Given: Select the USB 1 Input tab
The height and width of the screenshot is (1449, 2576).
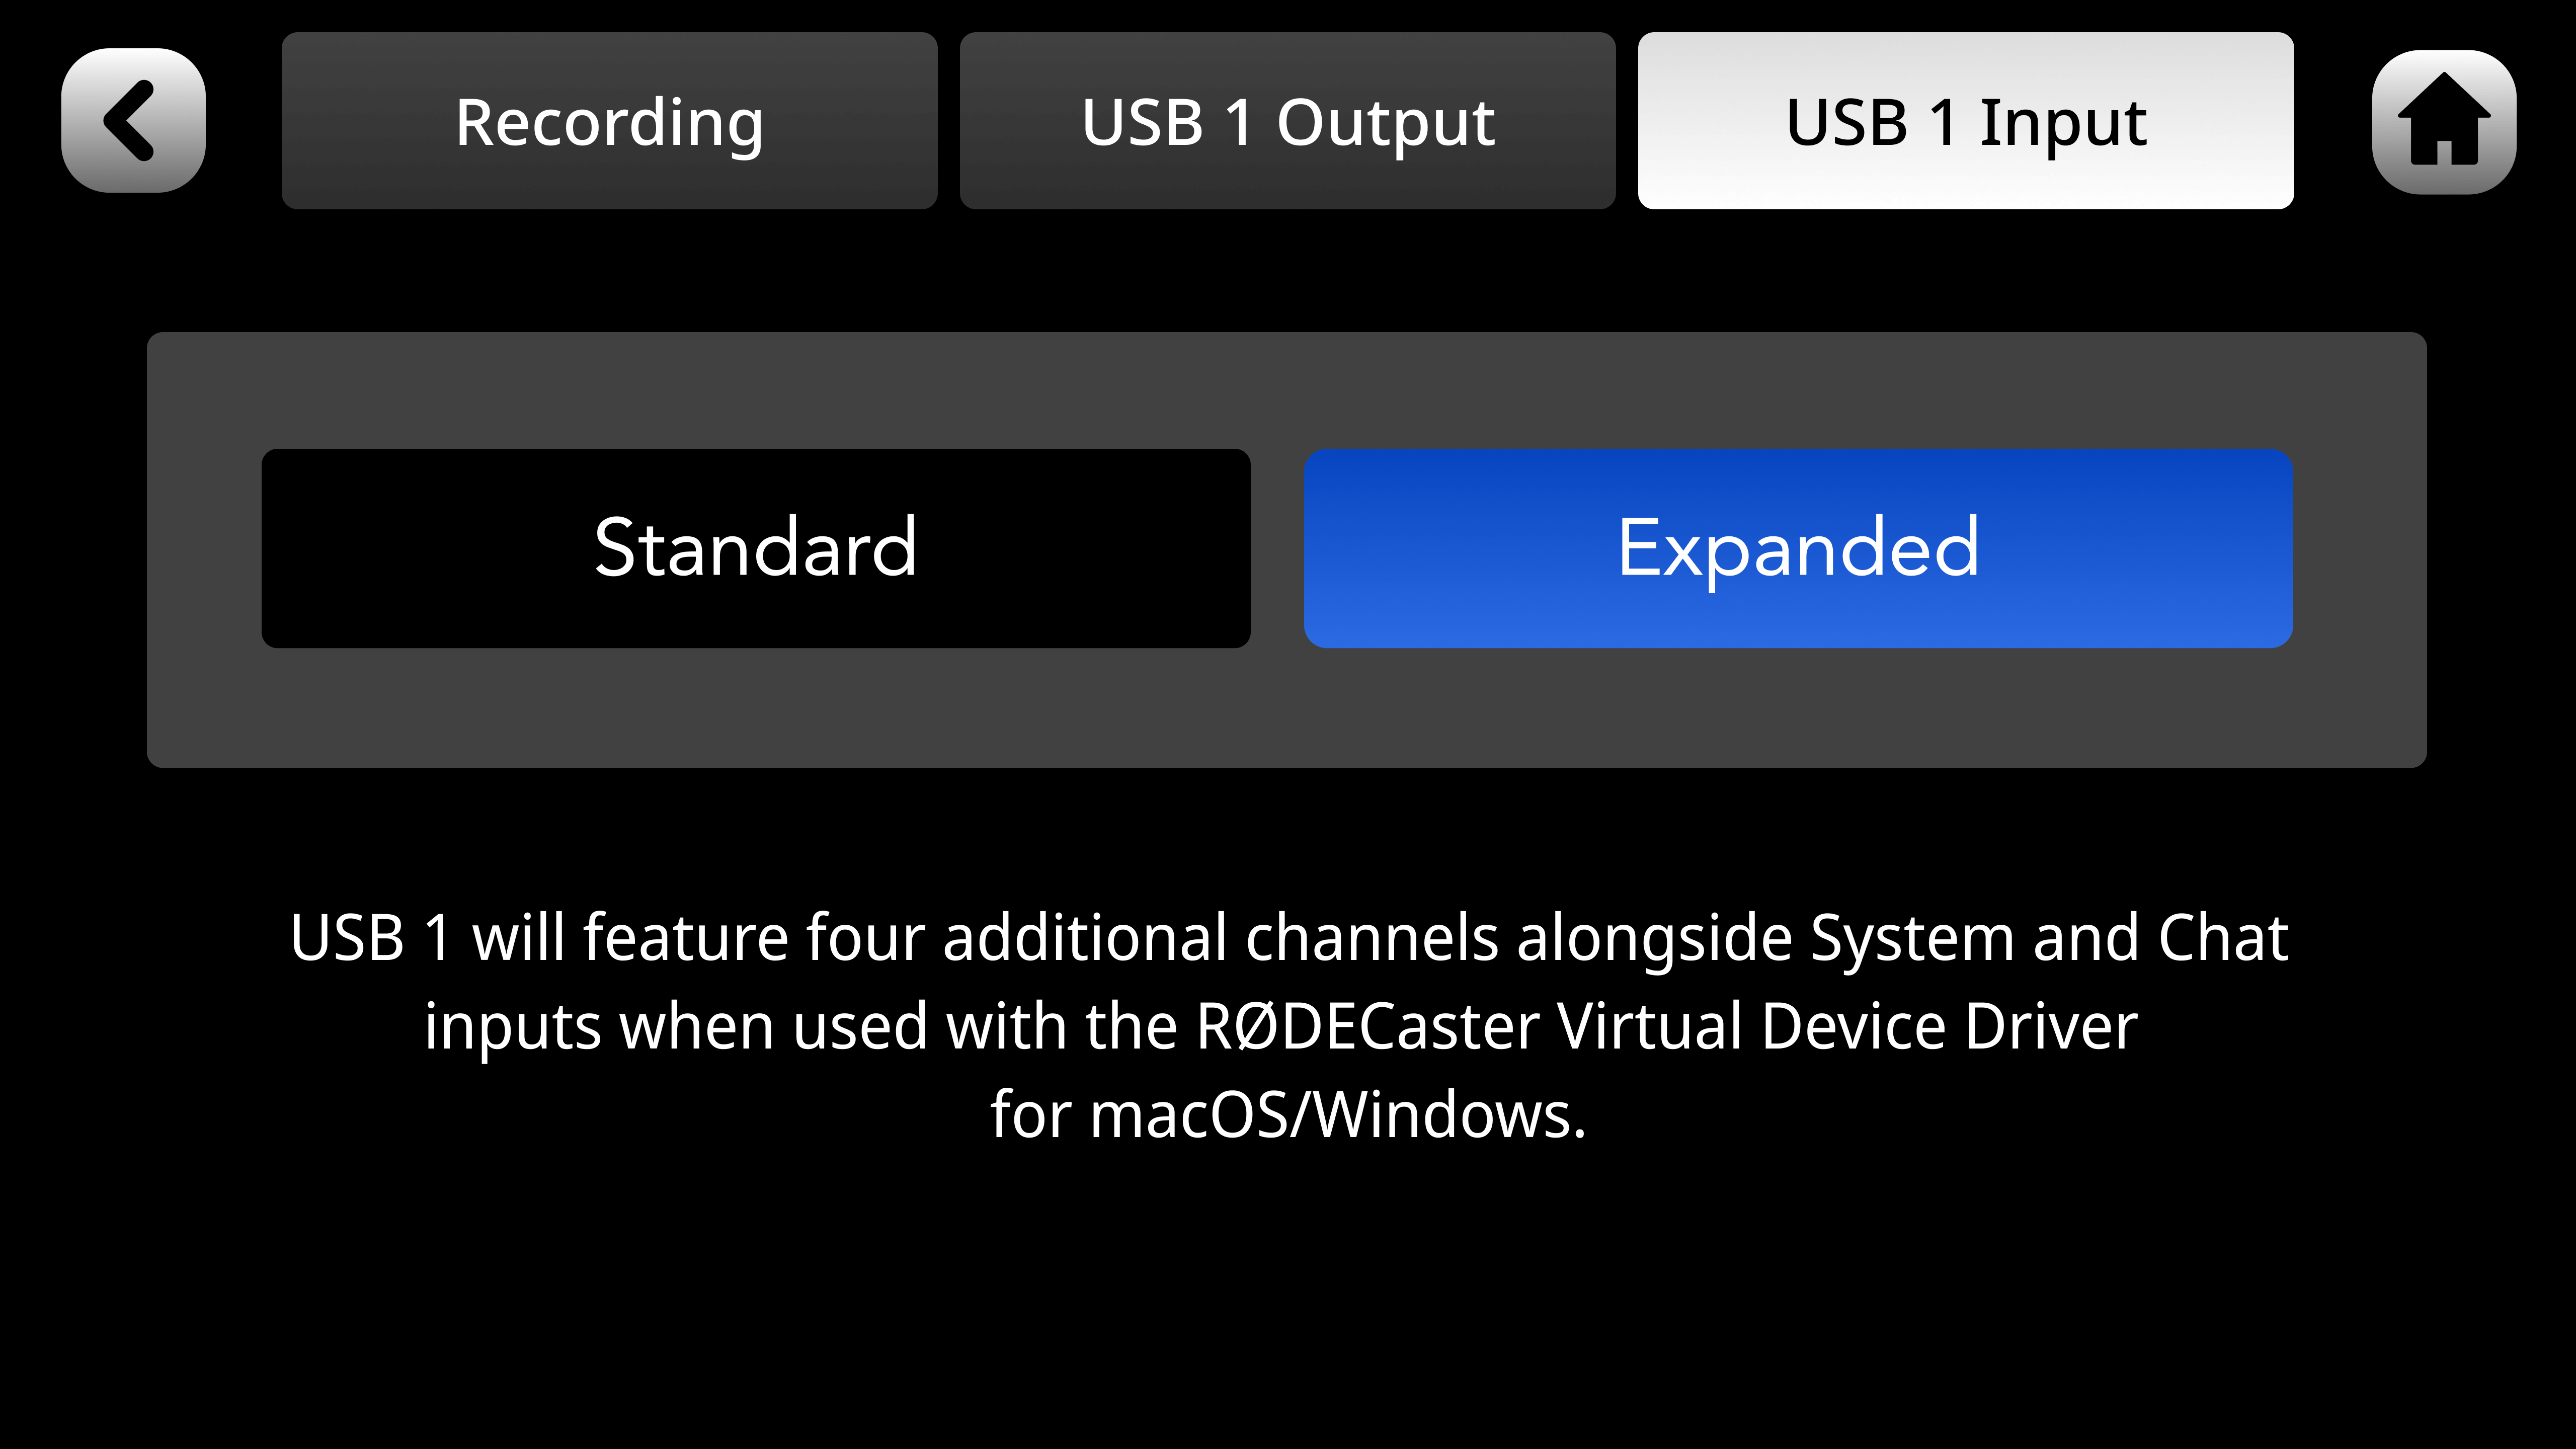Looking at the screenshot, I should tap(1965, 121).
